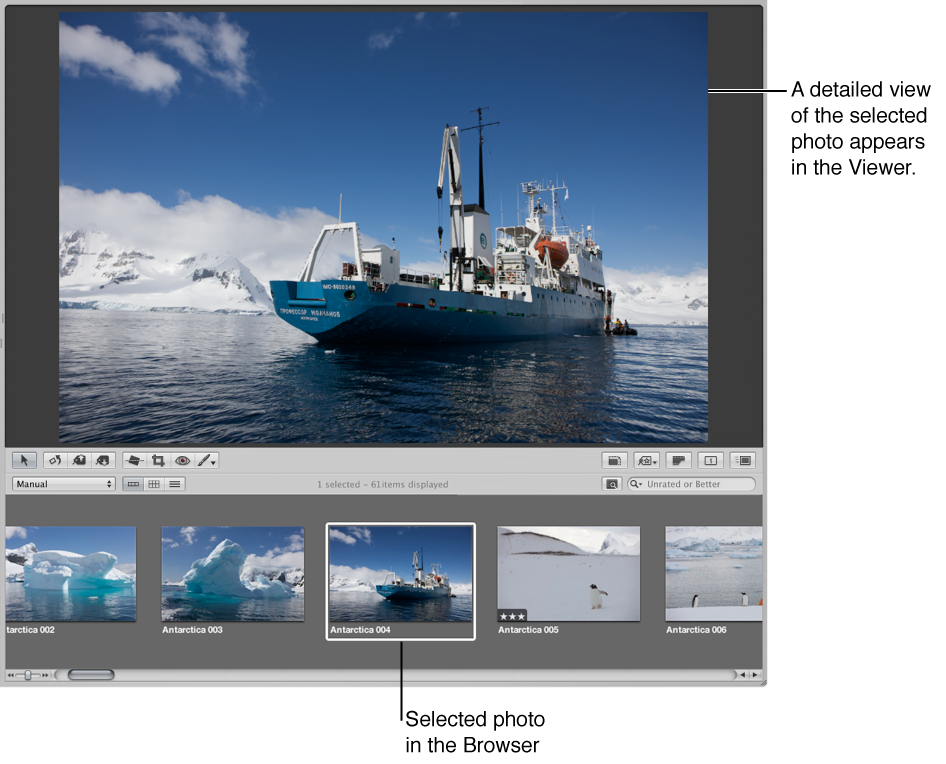Click the thumbnail size slider
This screenshot has width=946, height=764.
coord(28,675)
